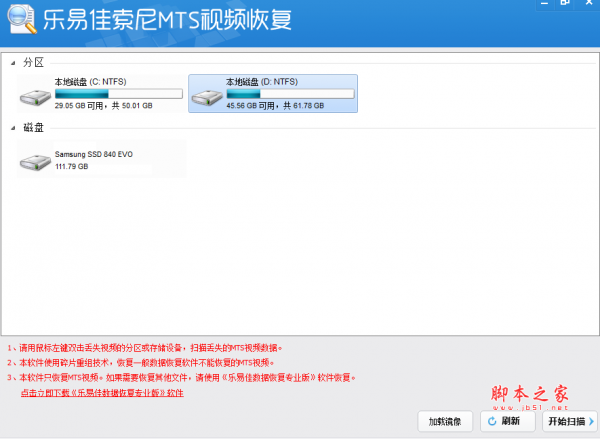600x439 pixels.
Task: Select 本地磁盘 (D: NTFS) label
Action: coord(262,82)
